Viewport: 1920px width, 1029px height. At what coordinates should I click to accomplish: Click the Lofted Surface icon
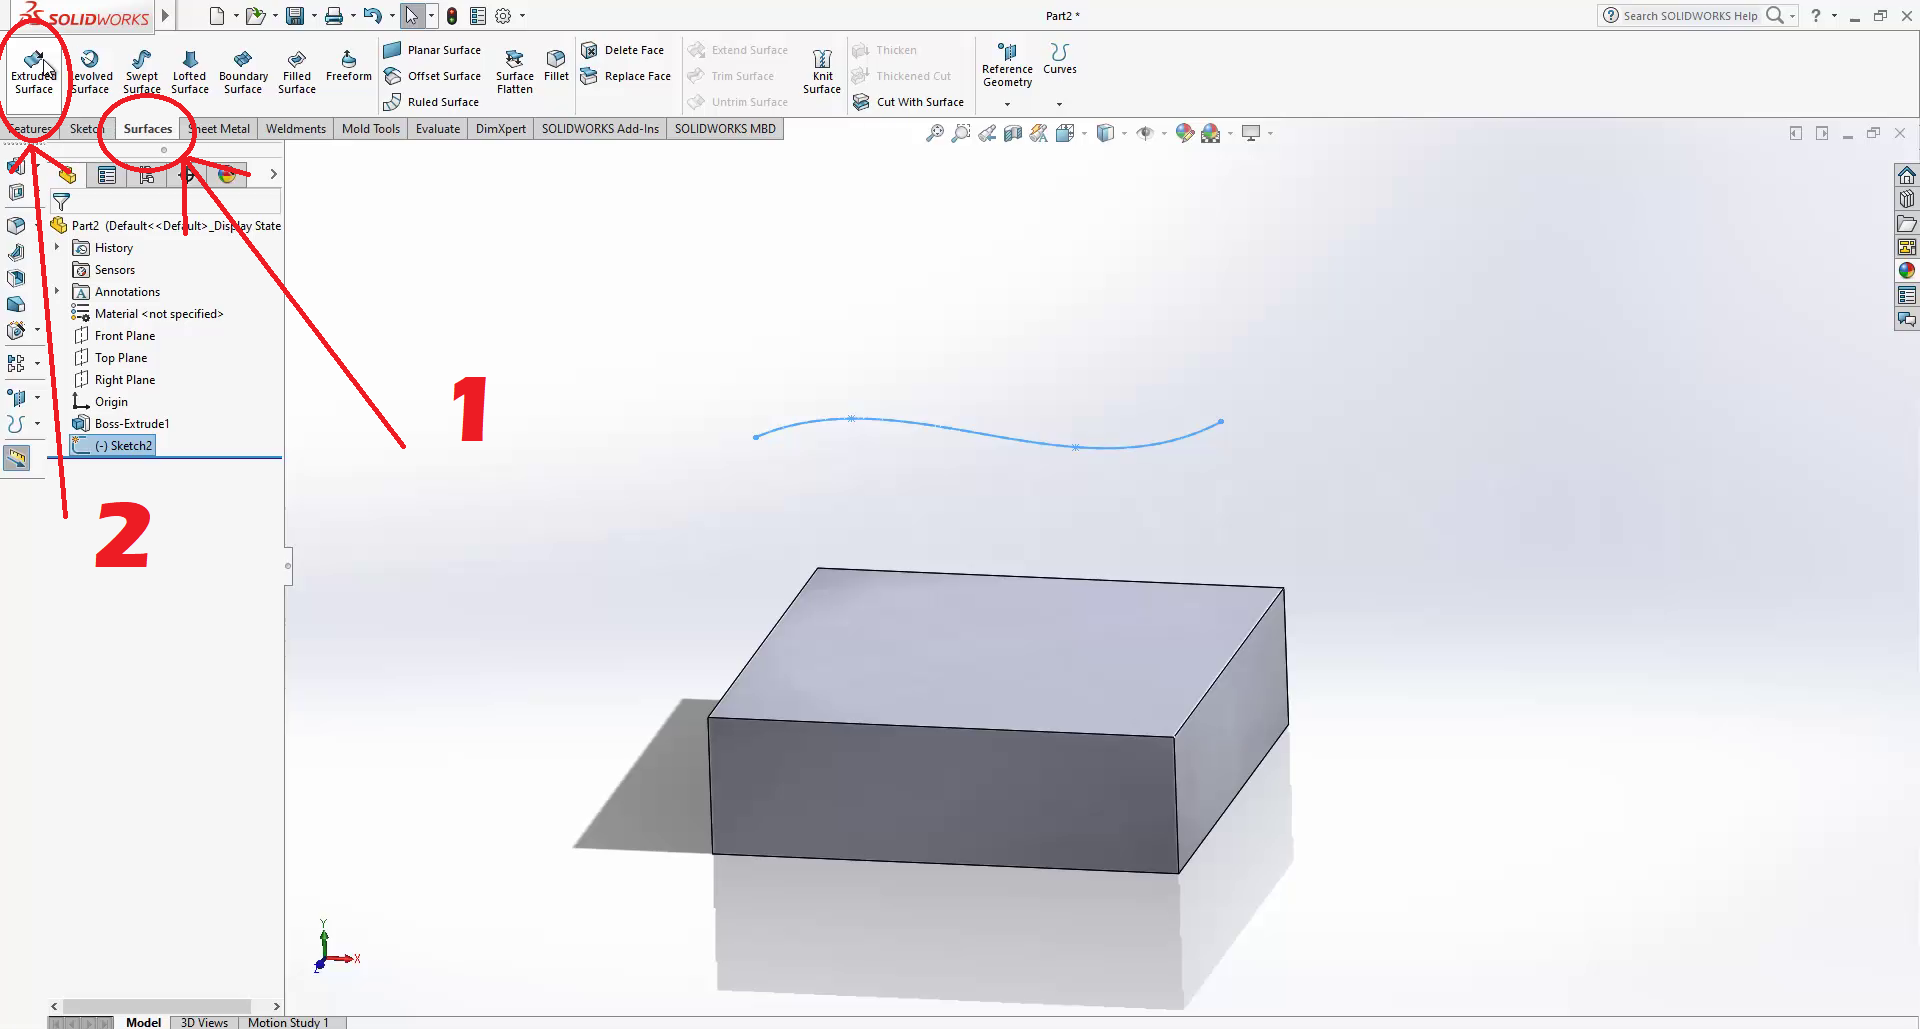tap(189, 72)
